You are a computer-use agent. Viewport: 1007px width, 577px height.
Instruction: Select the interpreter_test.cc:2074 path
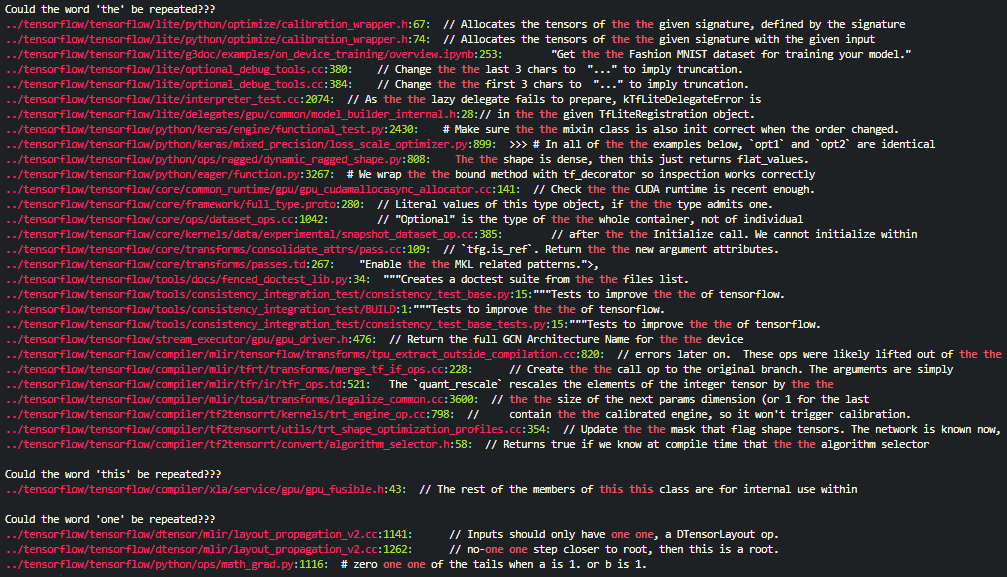point(169,99)
